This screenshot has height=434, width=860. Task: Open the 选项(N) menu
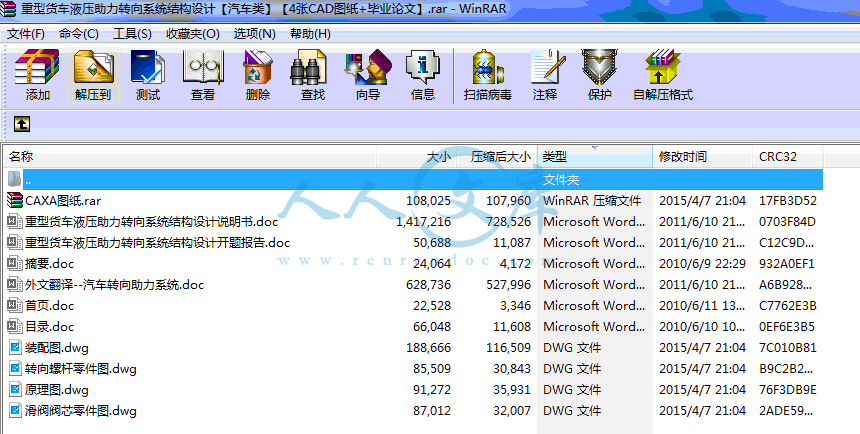tap(254, 34)
